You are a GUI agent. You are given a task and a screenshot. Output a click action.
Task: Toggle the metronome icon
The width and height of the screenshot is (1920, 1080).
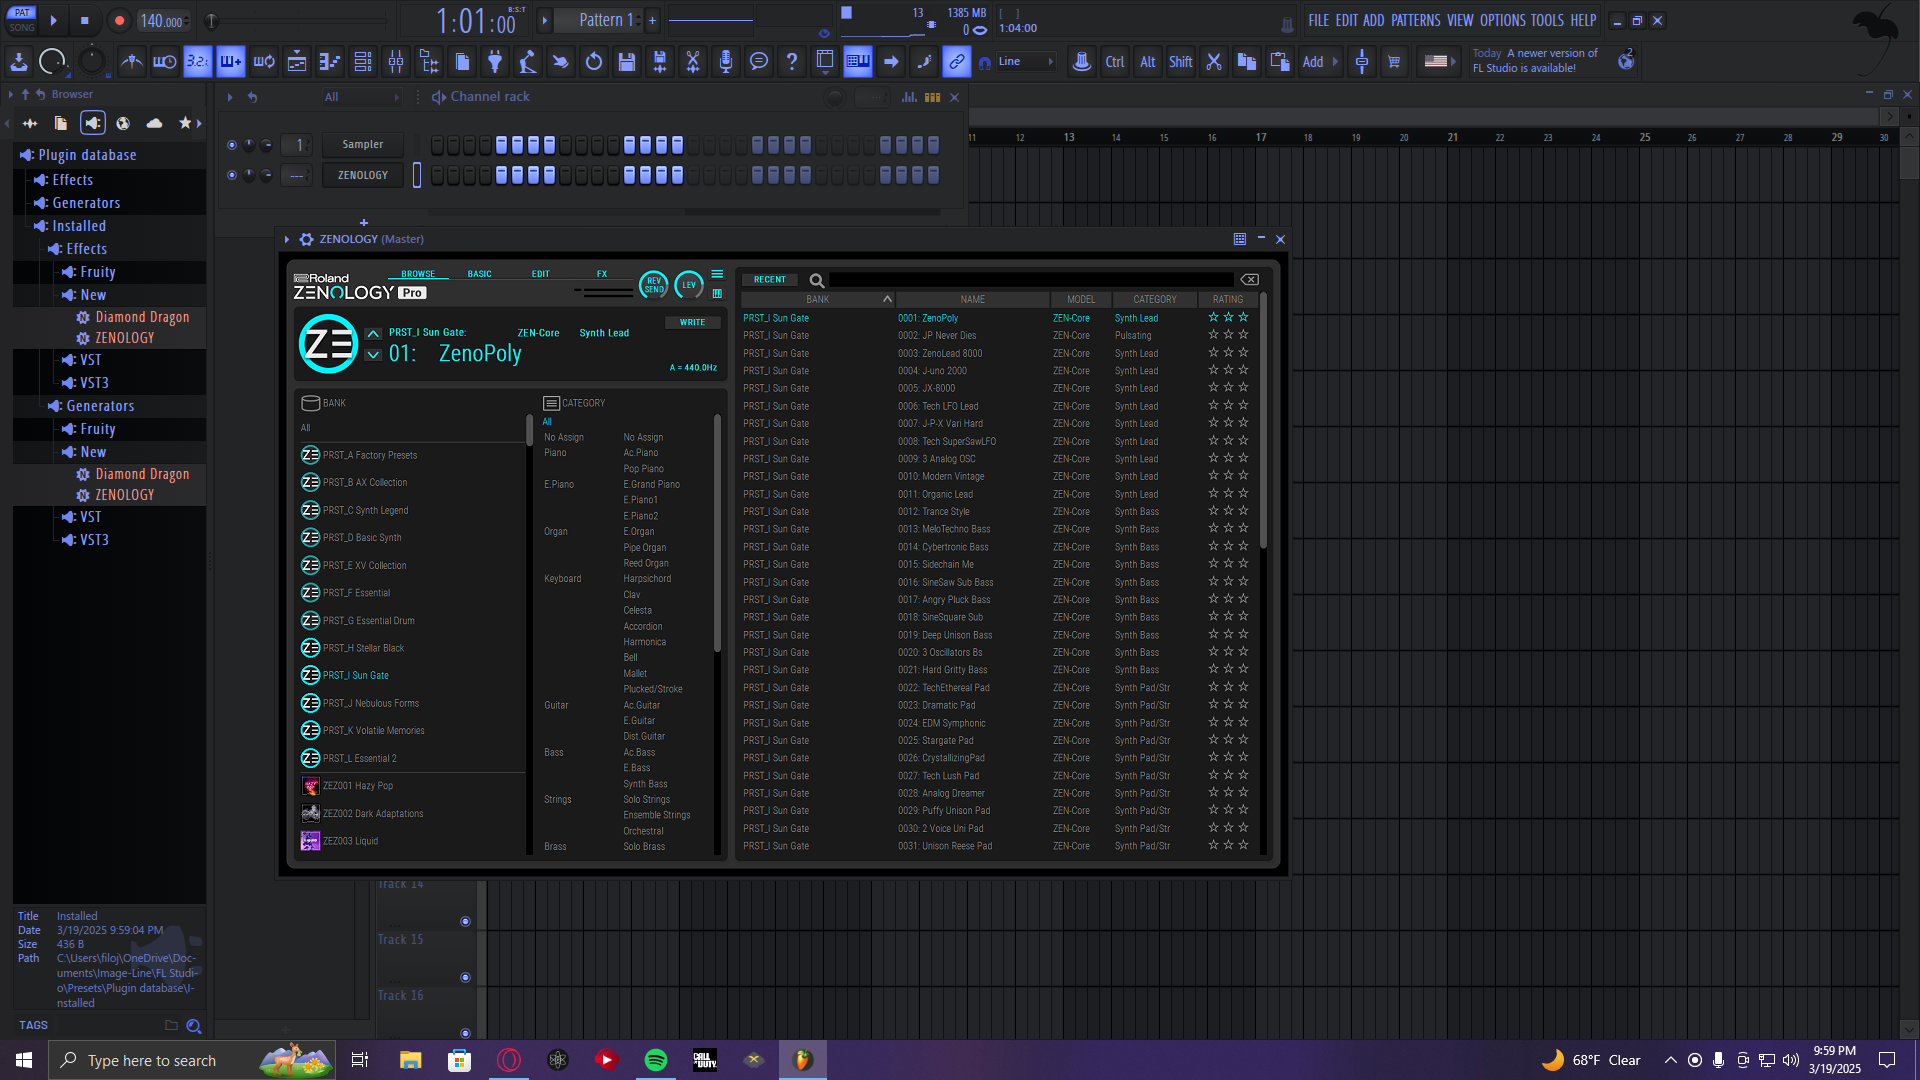tap(131, 62)
